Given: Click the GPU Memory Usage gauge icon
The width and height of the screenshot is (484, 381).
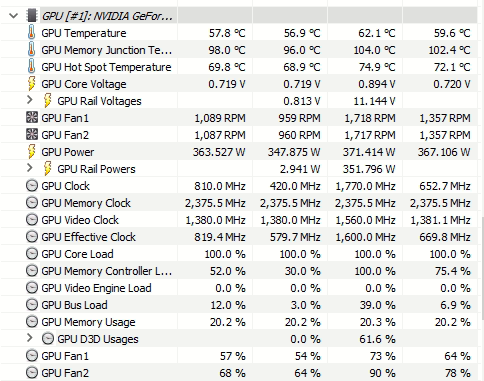Looking at the screenshot, I should [32, 322].
